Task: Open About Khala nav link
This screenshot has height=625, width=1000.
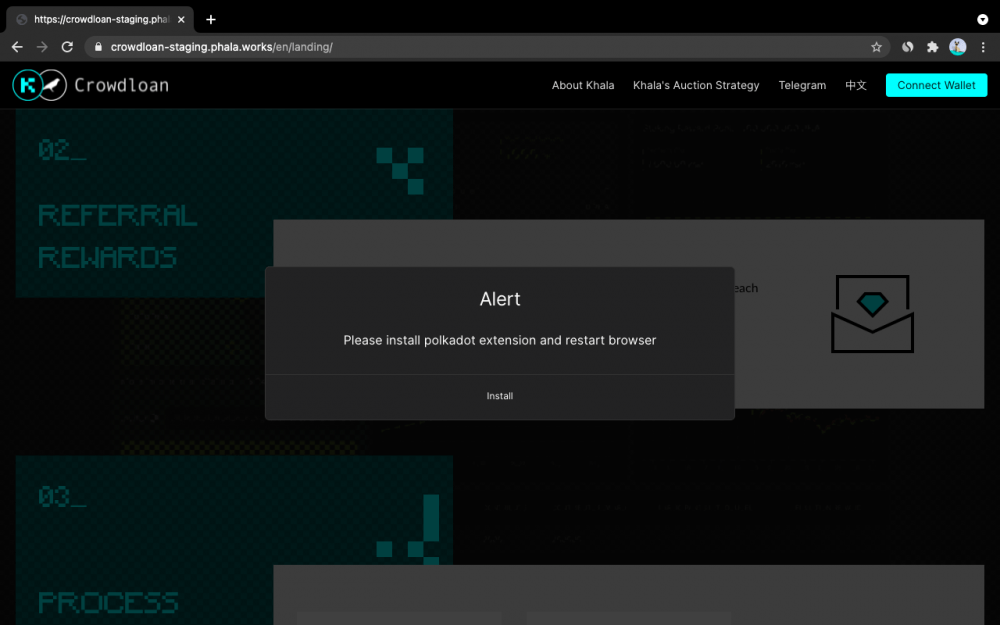Action: click(x=583, y=85)
